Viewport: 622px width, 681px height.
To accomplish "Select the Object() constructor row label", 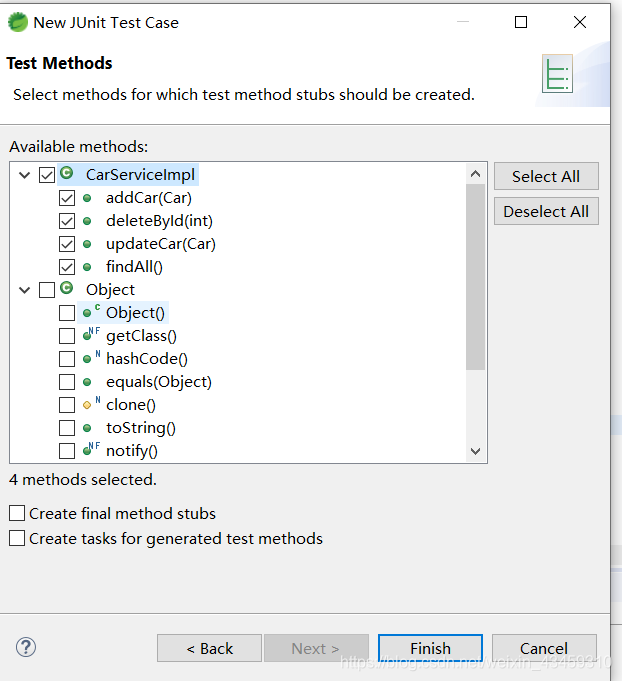I will click(x=136, y=313).
